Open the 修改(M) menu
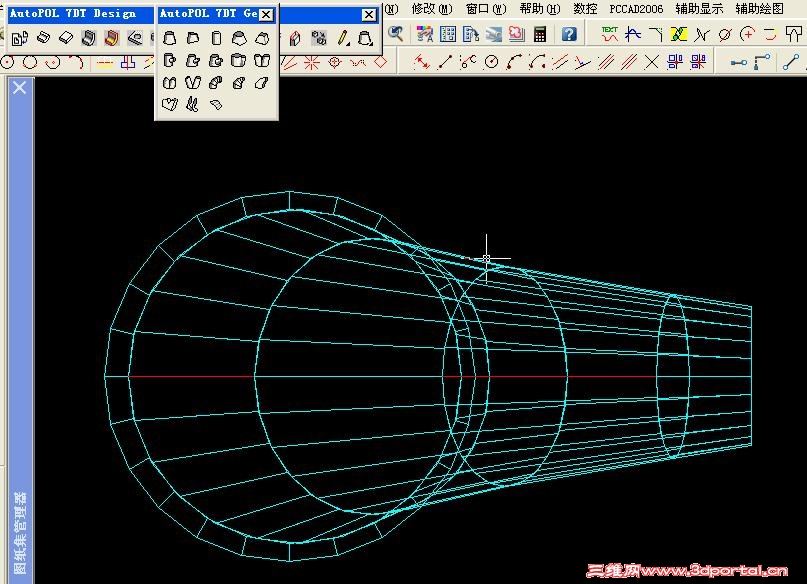The height and width of the screenshot is (584, 807). point(432,9)
